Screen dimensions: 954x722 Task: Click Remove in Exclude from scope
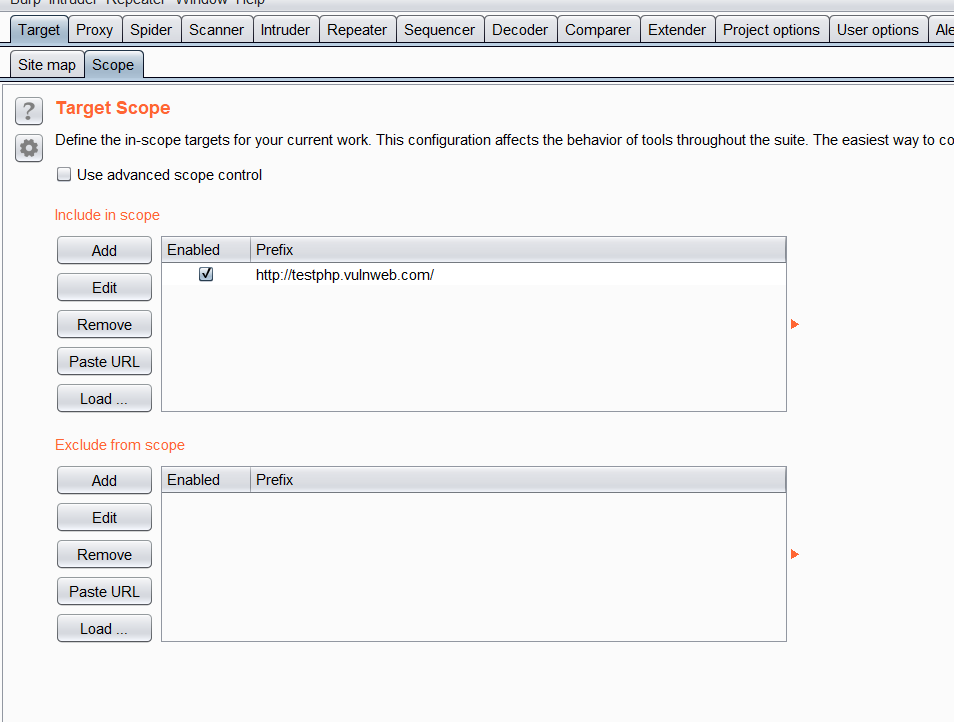(104, 555)
